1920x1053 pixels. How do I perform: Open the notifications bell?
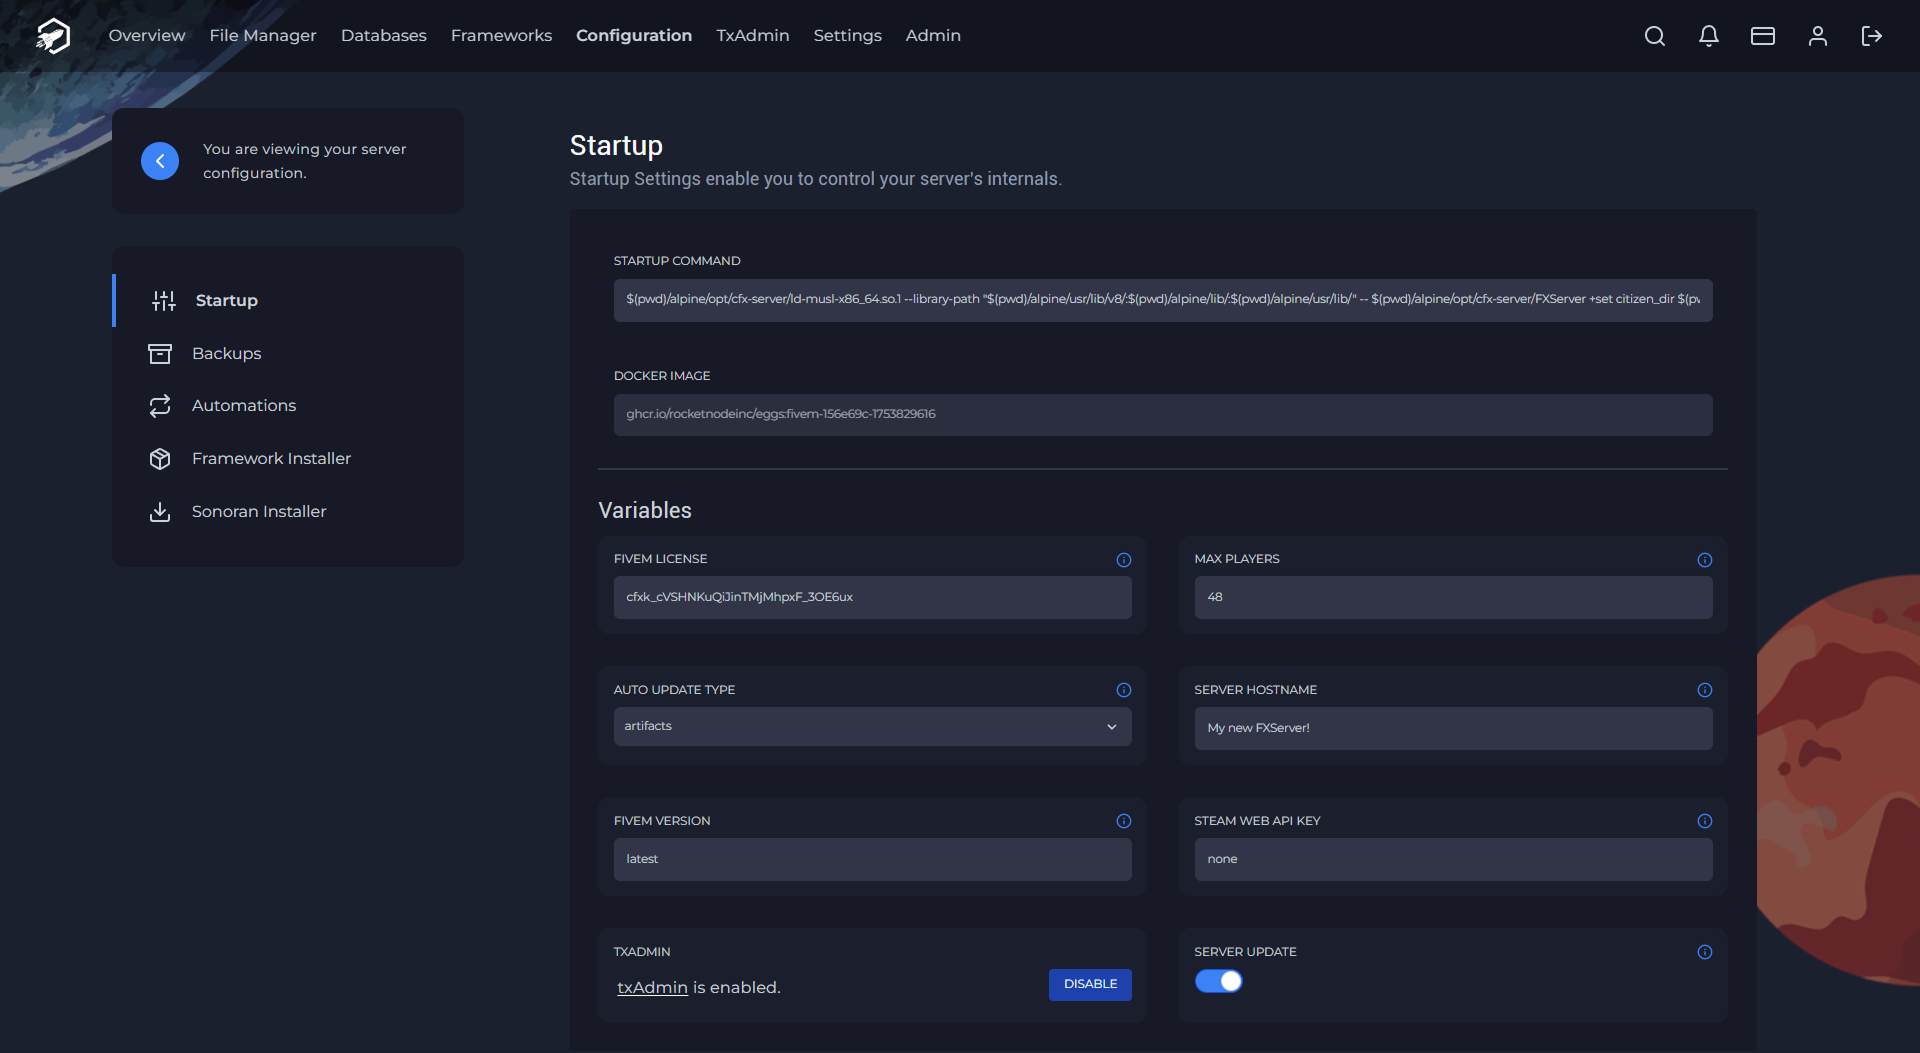[1709, 36]
